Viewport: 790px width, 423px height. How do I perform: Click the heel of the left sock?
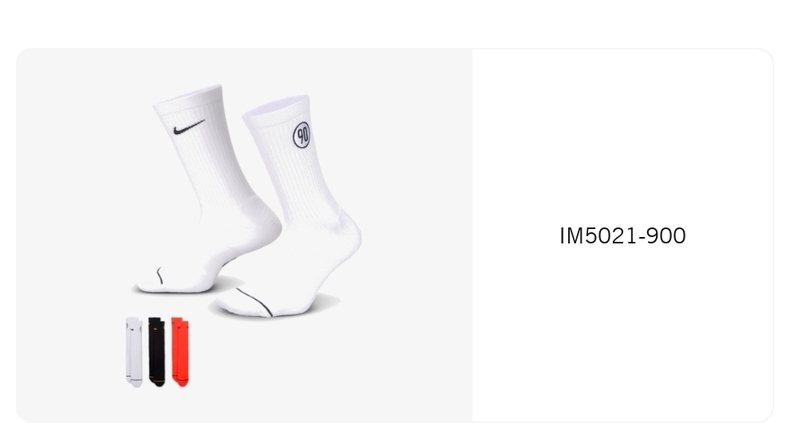pyautogui.click(x=265, y=224)
